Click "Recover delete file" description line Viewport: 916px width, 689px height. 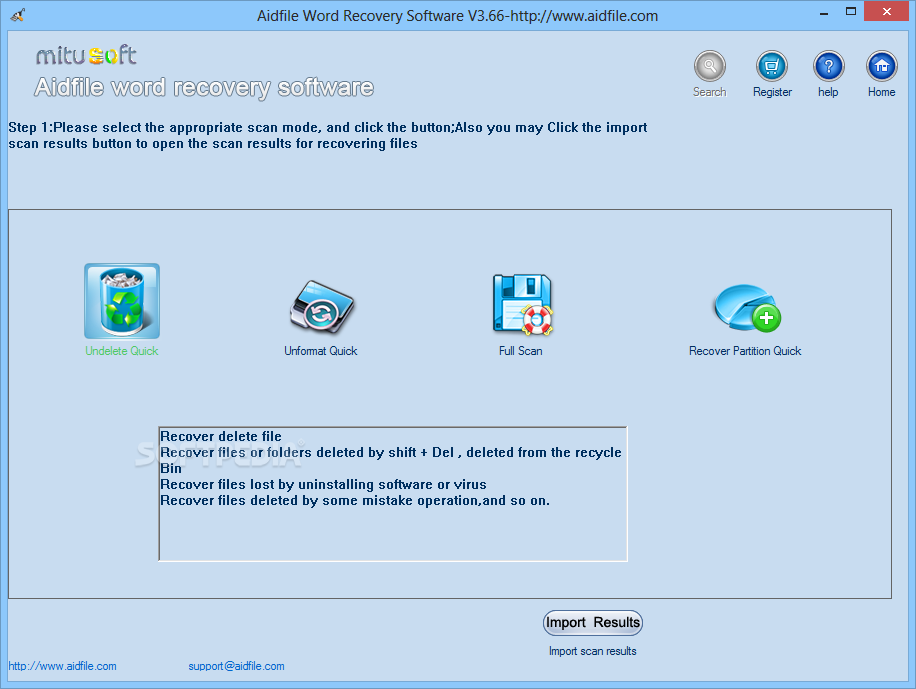click(221, 437)
